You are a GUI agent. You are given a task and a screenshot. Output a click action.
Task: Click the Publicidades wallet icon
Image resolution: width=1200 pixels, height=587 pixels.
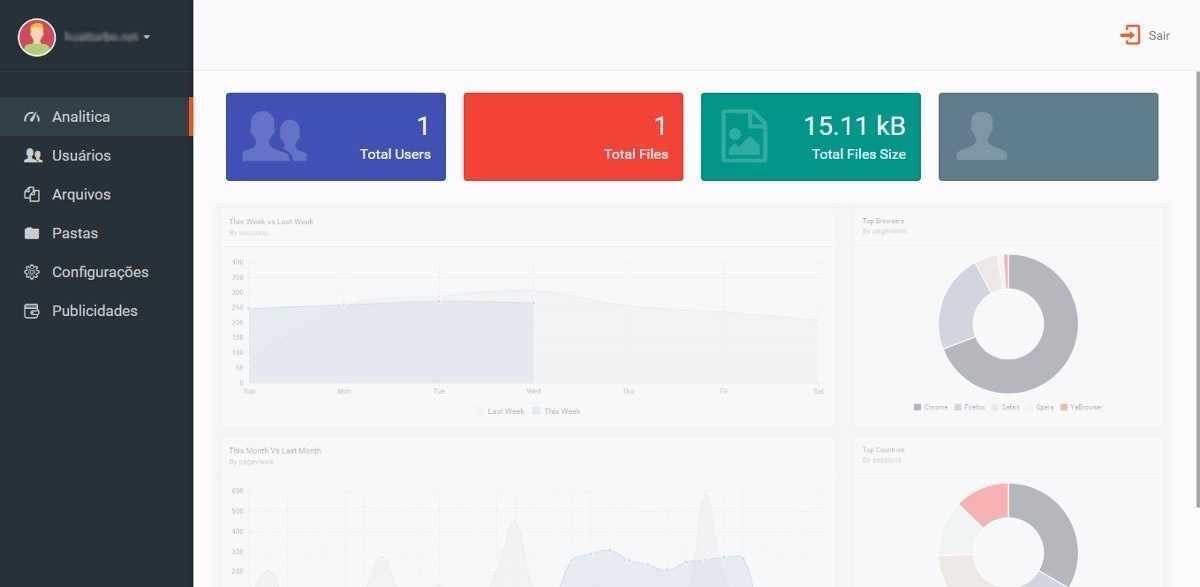(x=32, y=311)
